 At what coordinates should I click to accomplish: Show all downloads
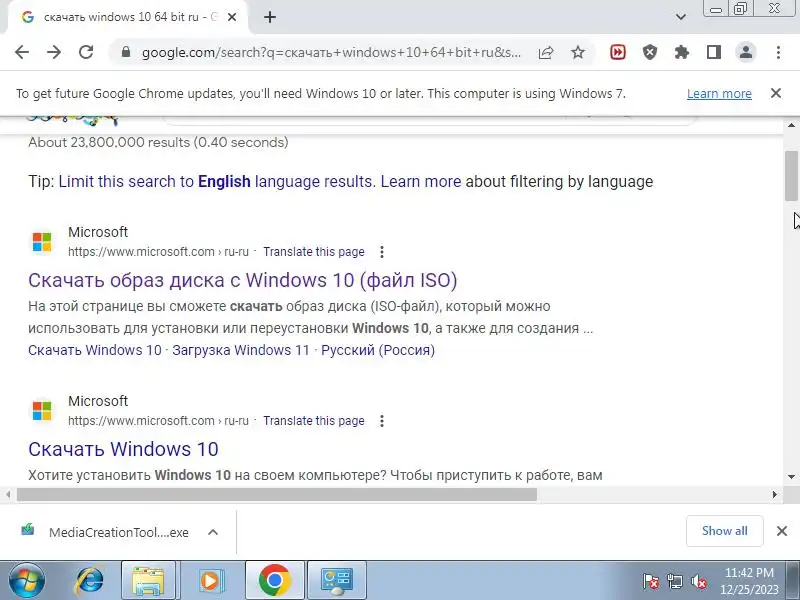click(724, 531)
